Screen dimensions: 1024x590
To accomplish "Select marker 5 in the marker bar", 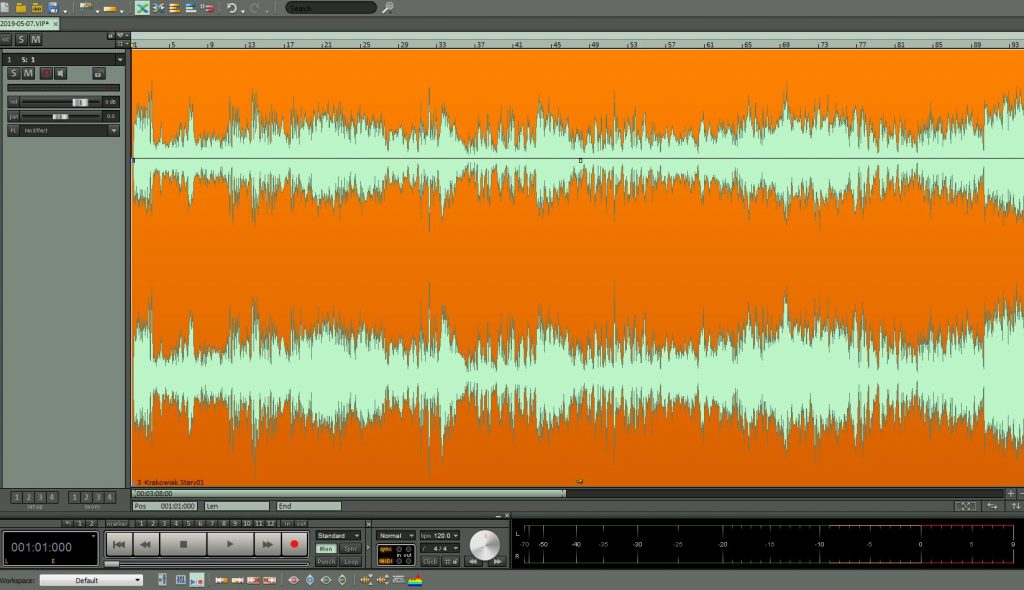I will click(x=189, y=523).
